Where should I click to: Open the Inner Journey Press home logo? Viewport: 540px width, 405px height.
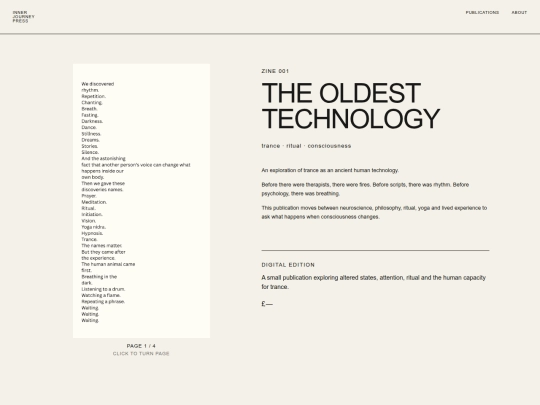[x=23, y=17]
